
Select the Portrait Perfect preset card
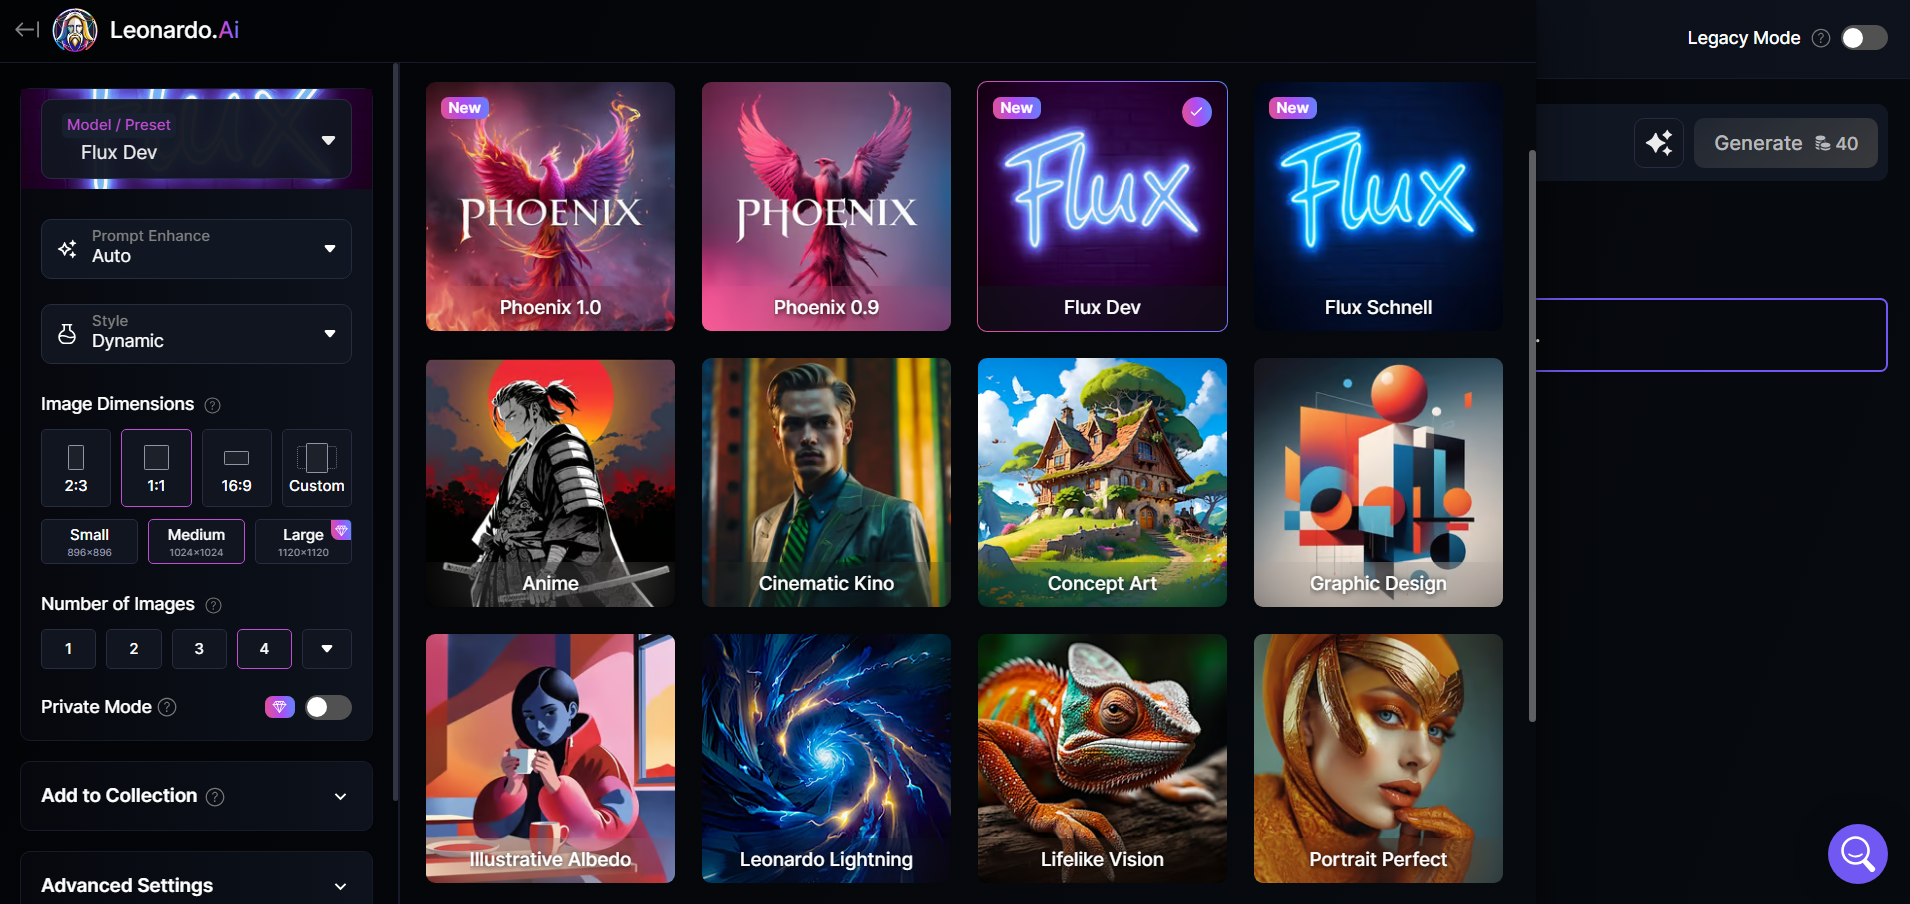[1378, 758]
